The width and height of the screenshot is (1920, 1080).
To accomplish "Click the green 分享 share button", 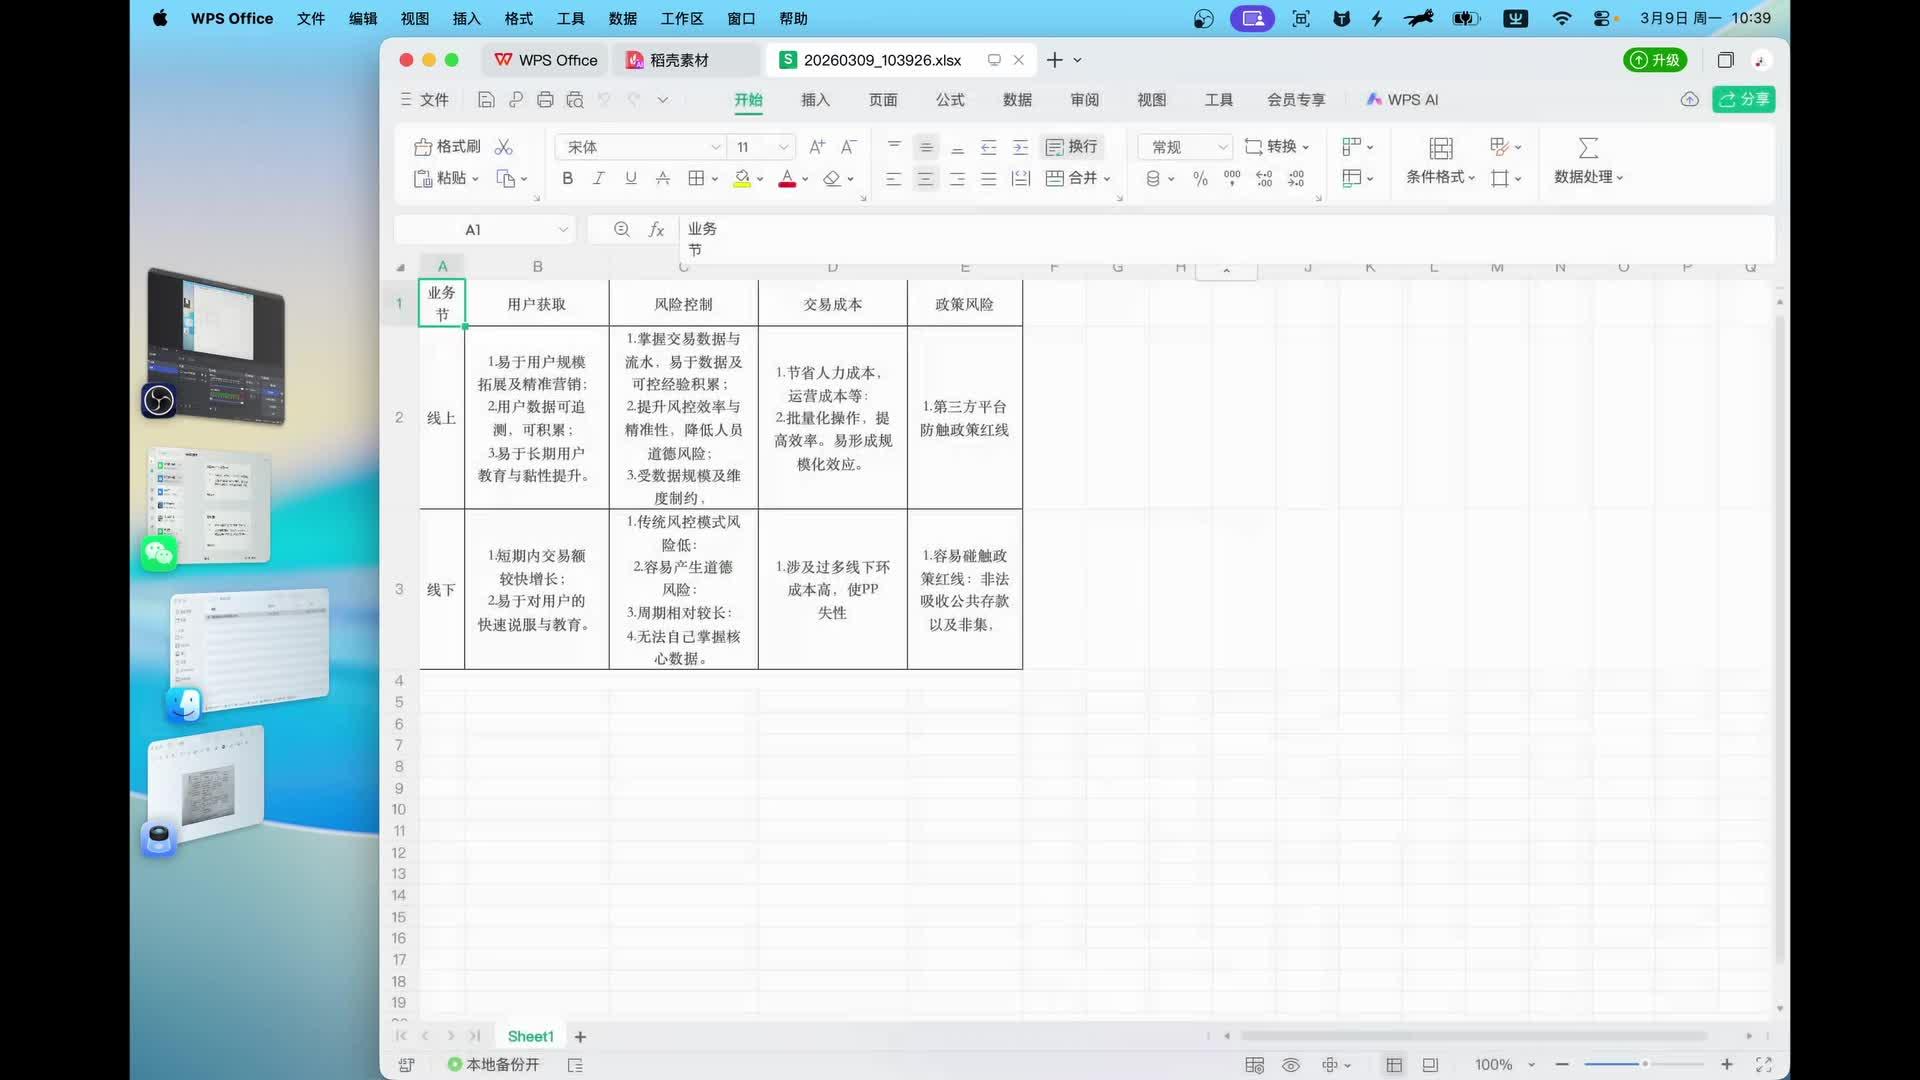I will (x=1744, y=99).
